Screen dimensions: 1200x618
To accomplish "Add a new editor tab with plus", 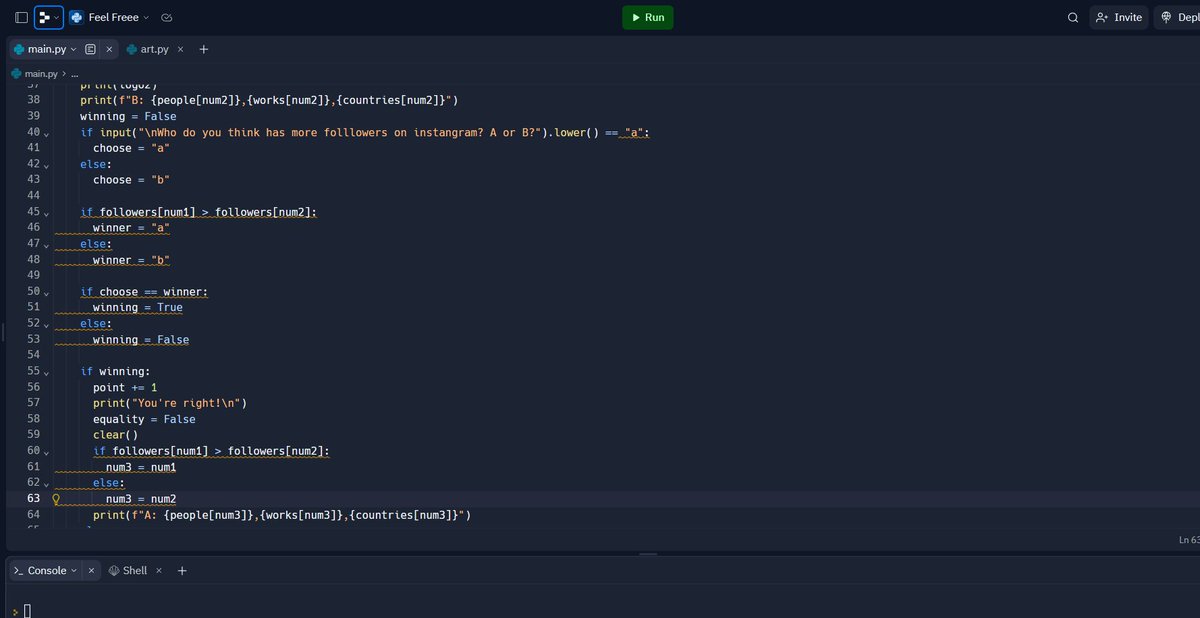I will [x=203, y=49].
